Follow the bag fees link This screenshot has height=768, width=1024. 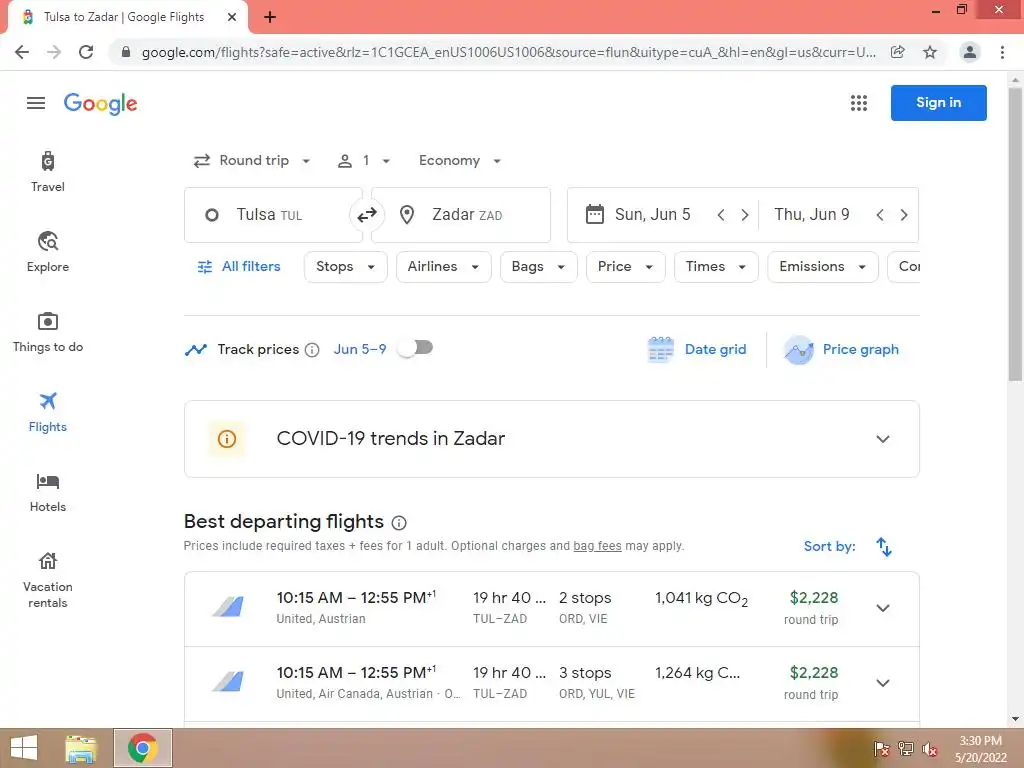click(x=597, y=546)
